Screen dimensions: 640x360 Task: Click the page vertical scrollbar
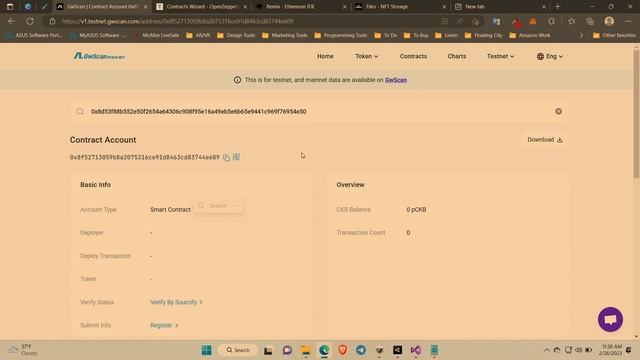click(x=636, y=114)
